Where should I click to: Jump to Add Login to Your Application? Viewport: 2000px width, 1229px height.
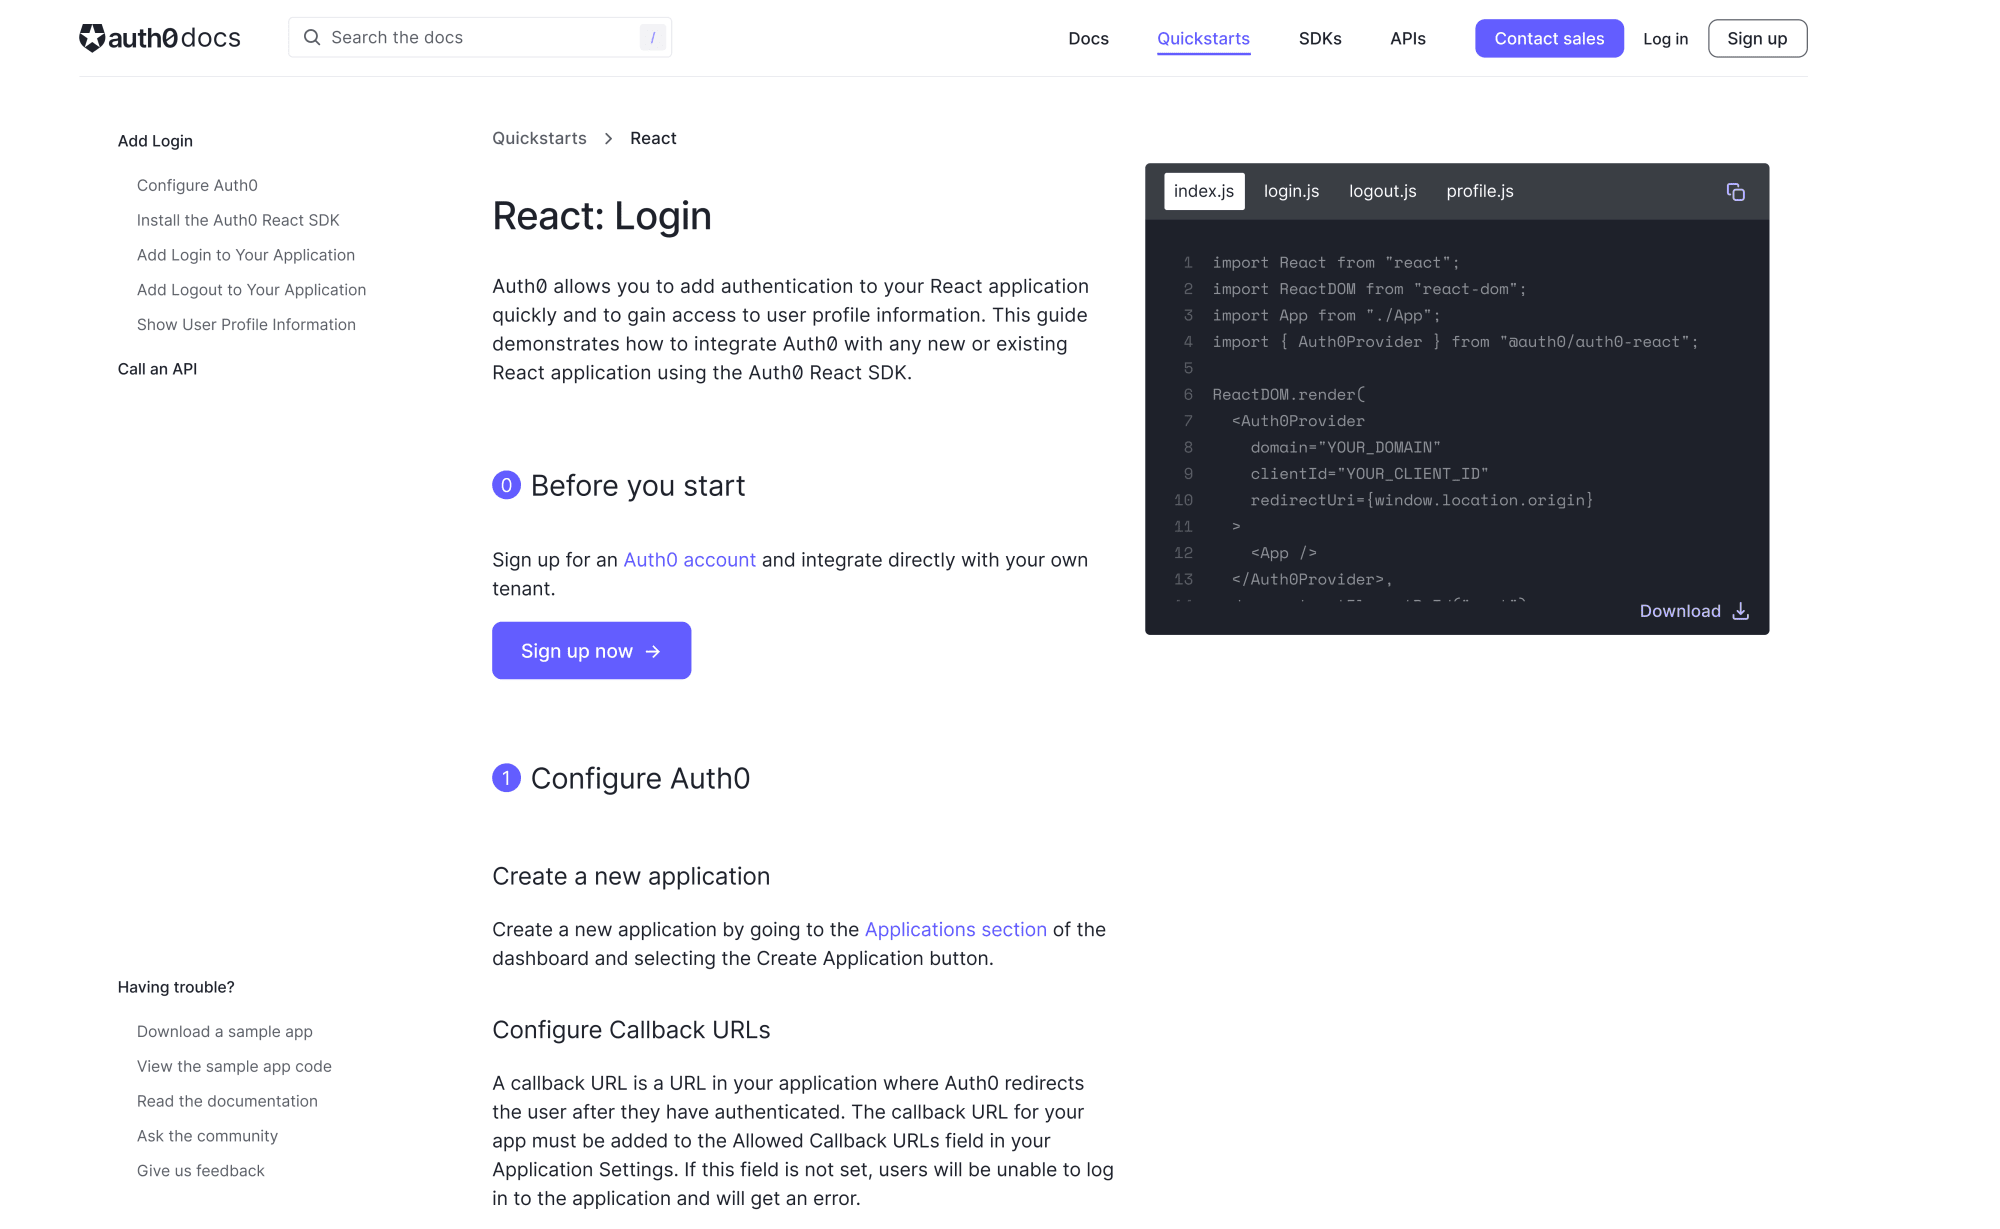click(246, 255)
